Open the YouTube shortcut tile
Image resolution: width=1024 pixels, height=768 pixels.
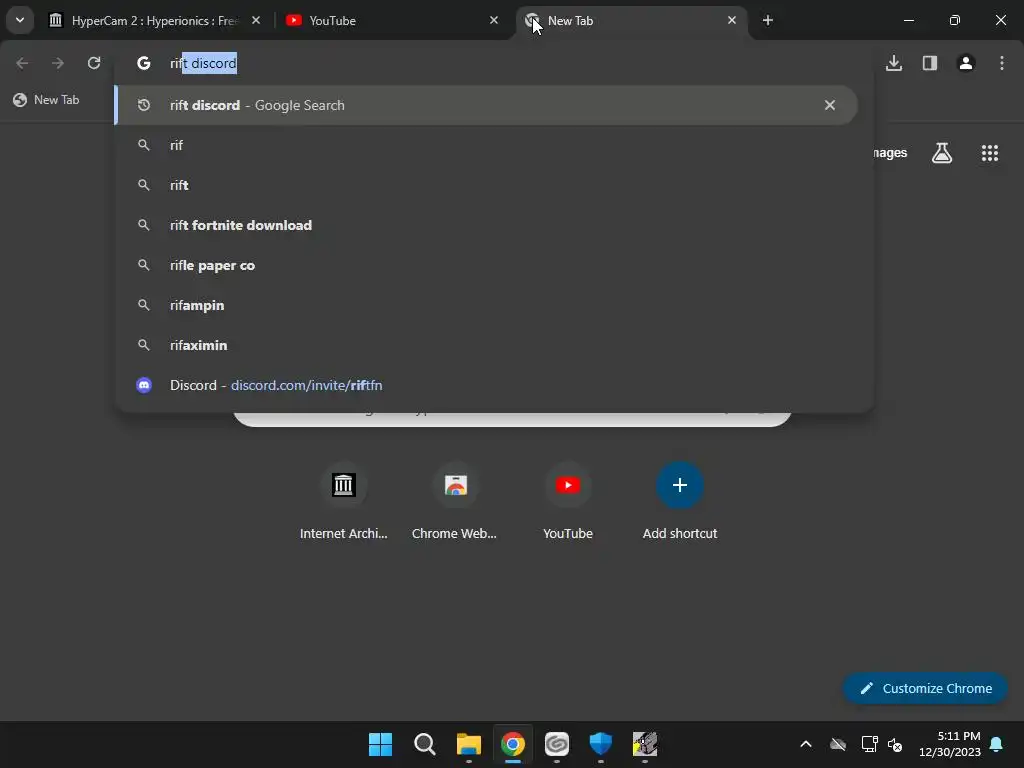[x=568, y=502]
